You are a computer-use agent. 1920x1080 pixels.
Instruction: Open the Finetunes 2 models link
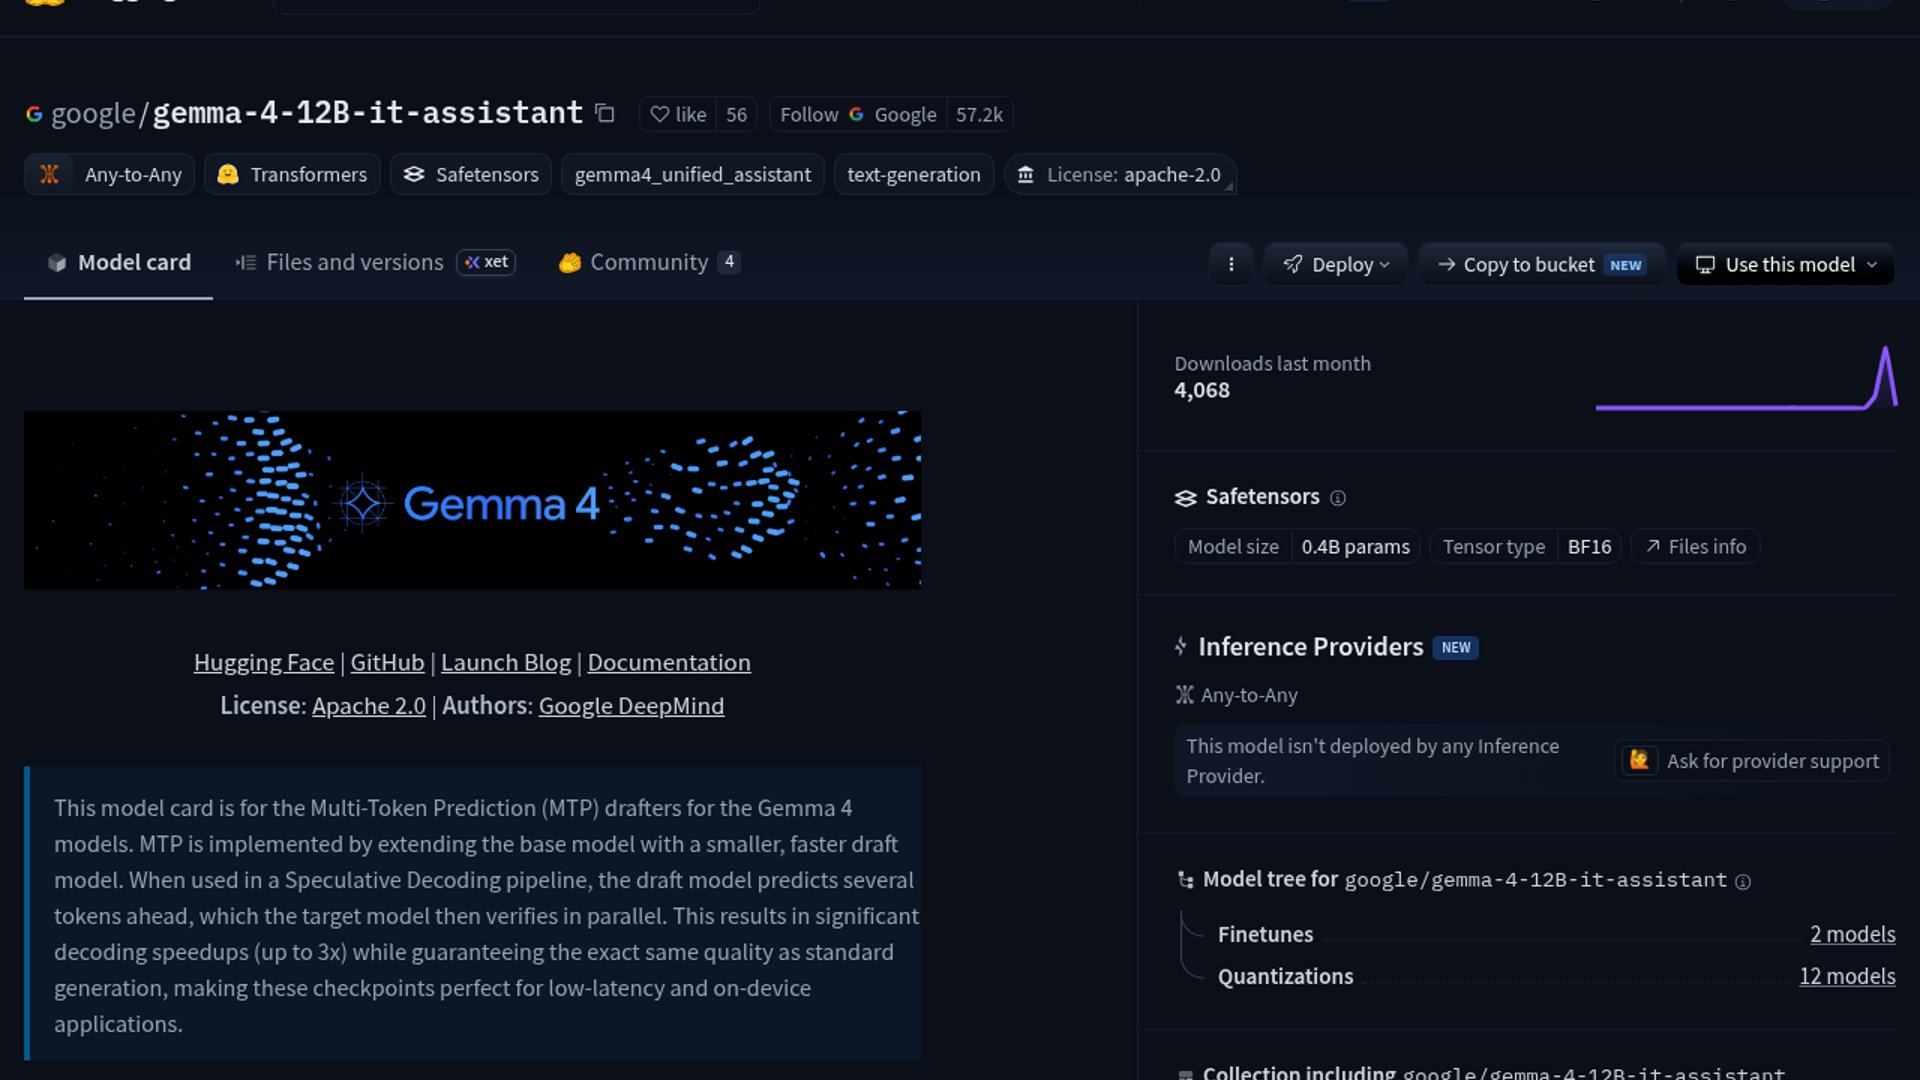[1852, 934]
